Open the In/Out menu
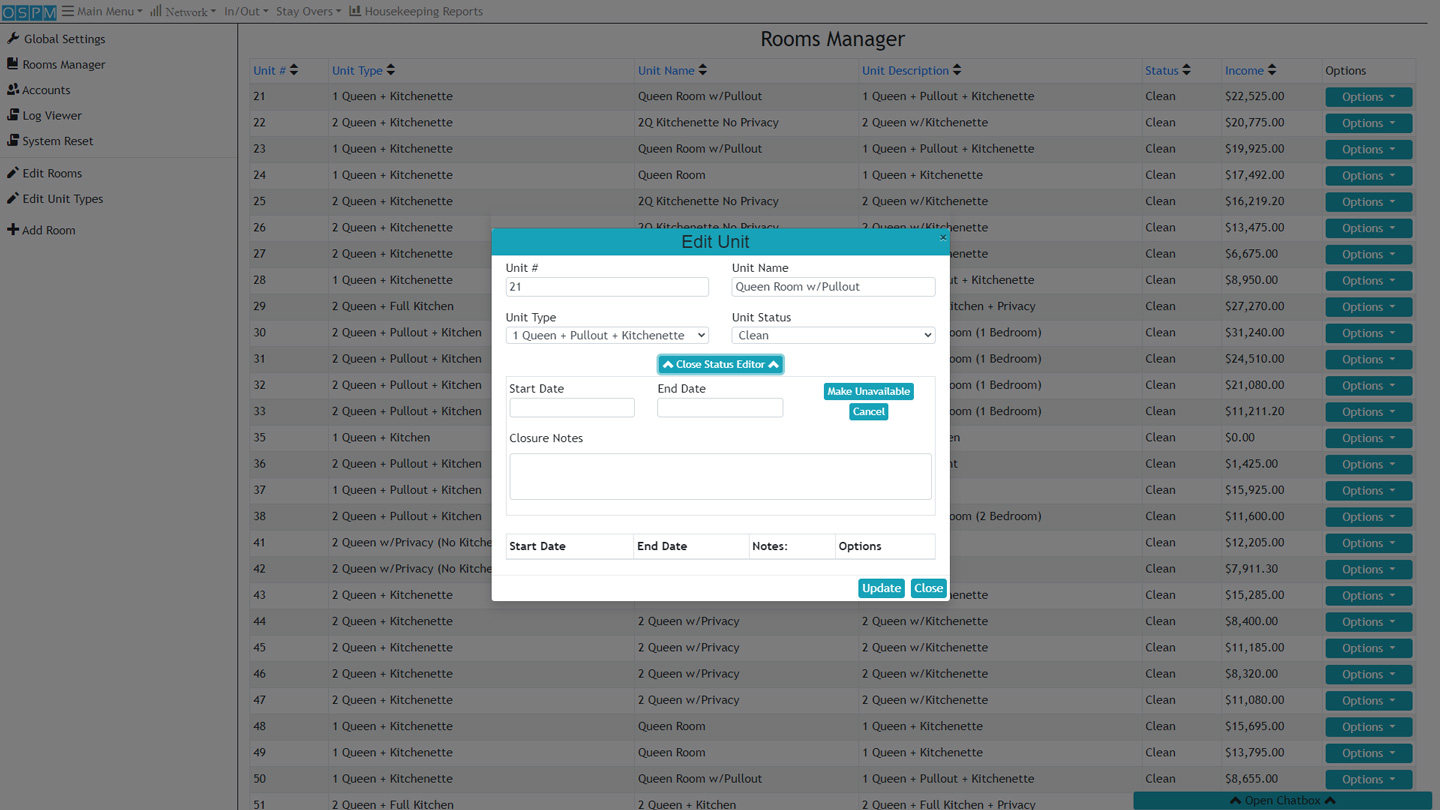The height and width of the screenshot is (810, 1440). click(x=246, y=11)
